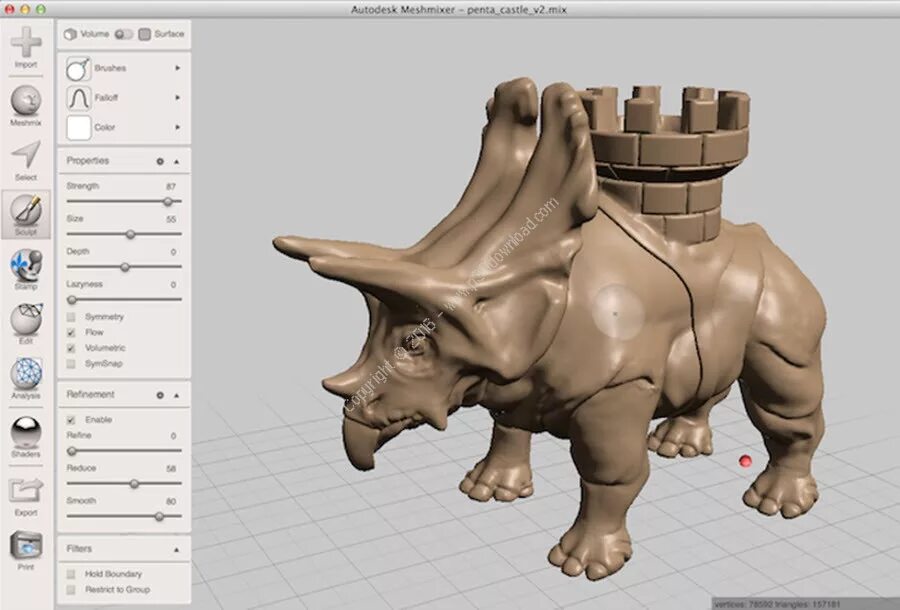
Task: Click the Lazyness slider handle
Action: pos(72,300)
